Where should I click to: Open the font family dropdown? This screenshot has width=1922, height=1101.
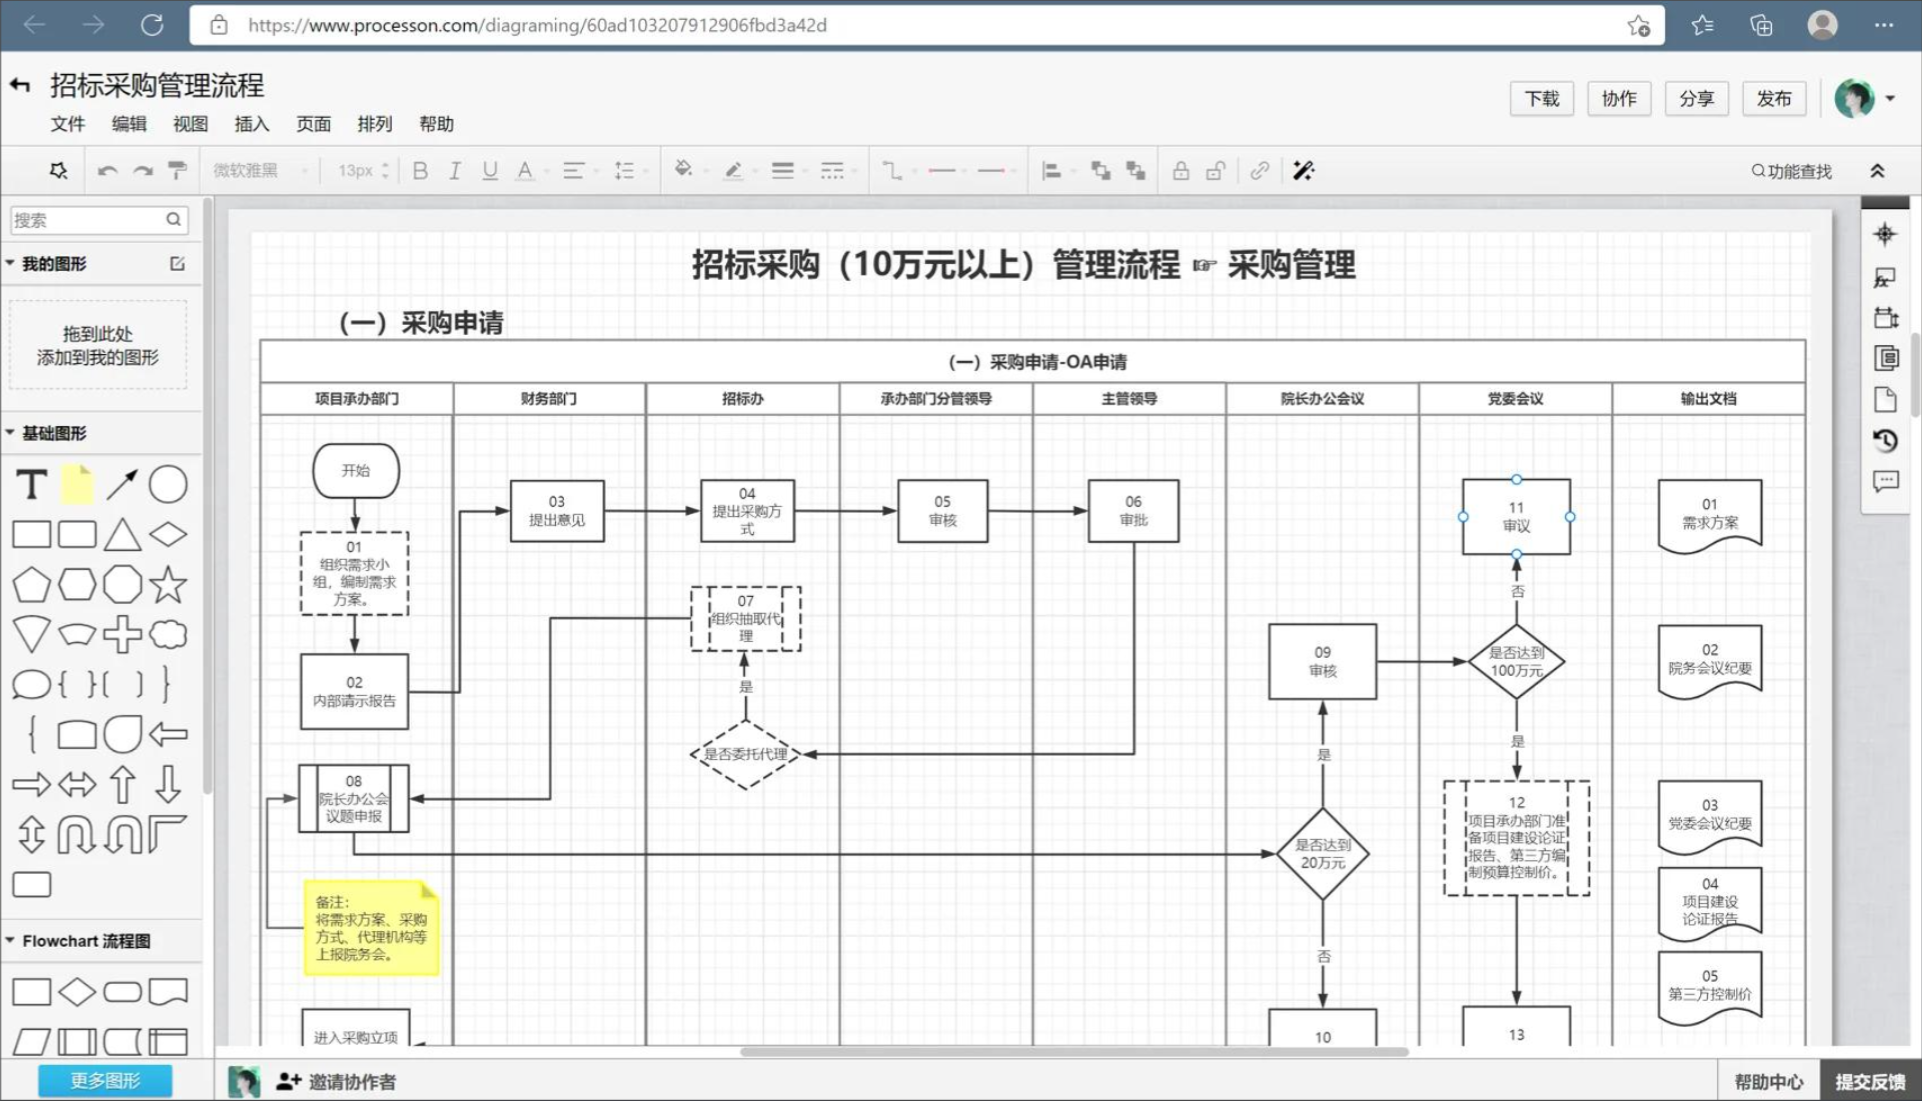pyautogui.click(x=259, y=171)
